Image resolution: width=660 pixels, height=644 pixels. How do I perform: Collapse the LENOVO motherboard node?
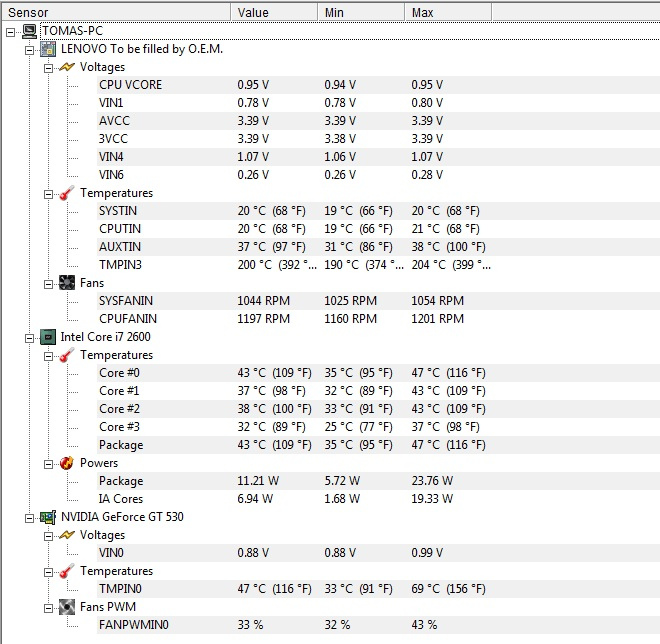click(x=29, y=50)
